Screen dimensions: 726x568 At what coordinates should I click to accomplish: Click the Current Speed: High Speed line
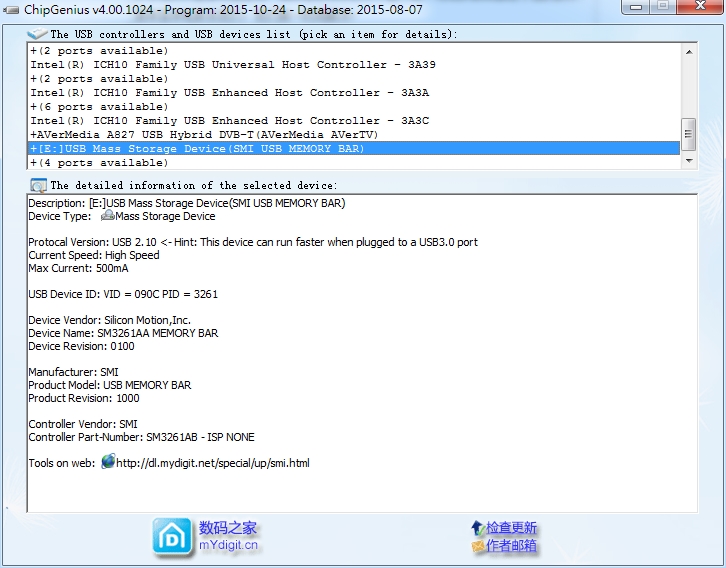[x=94, y=255]
